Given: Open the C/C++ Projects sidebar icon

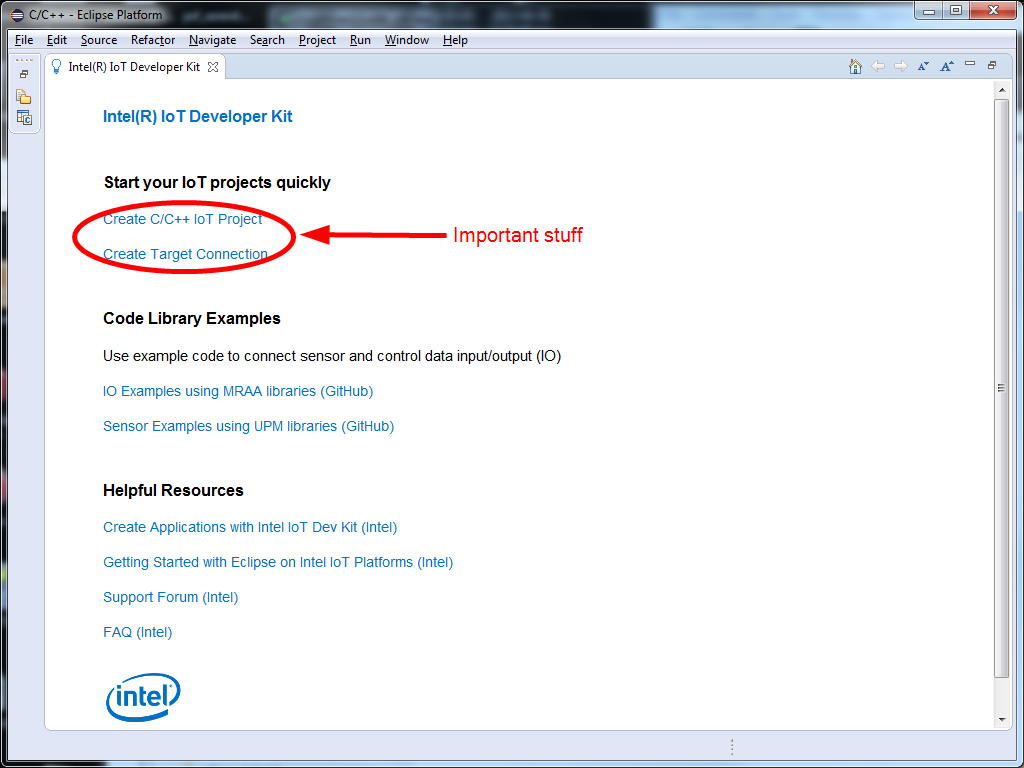Looking at the screenshot, I should [24, 118].
